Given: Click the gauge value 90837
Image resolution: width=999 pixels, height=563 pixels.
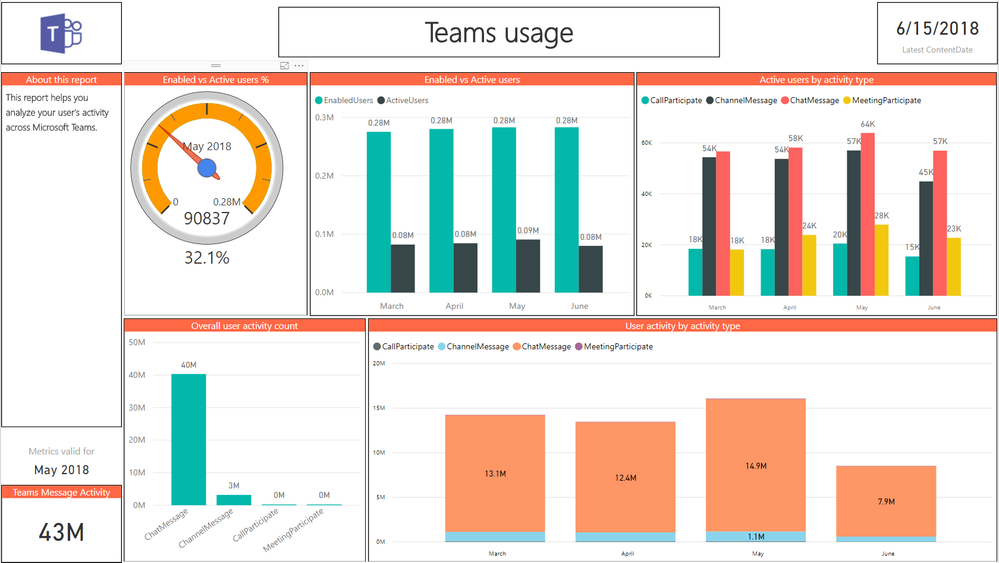Looking at the screenshot, I should coord(206,218).
